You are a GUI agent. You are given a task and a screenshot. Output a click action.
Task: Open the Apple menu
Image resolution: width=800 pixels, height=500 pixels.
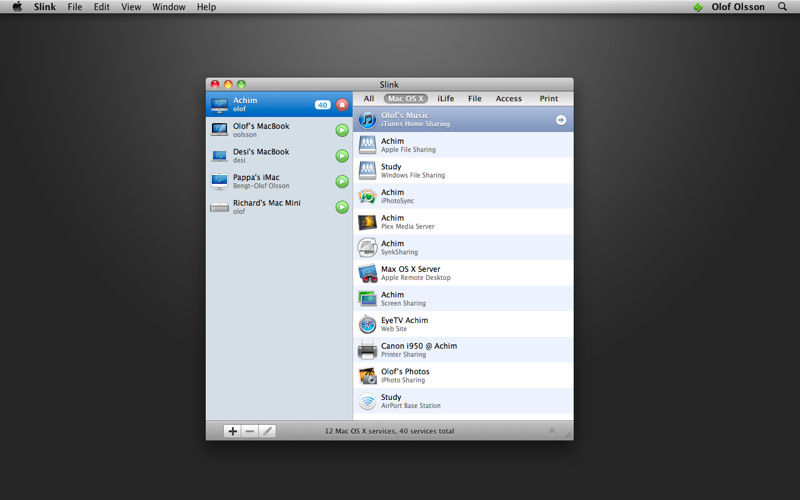coord(17,7)
